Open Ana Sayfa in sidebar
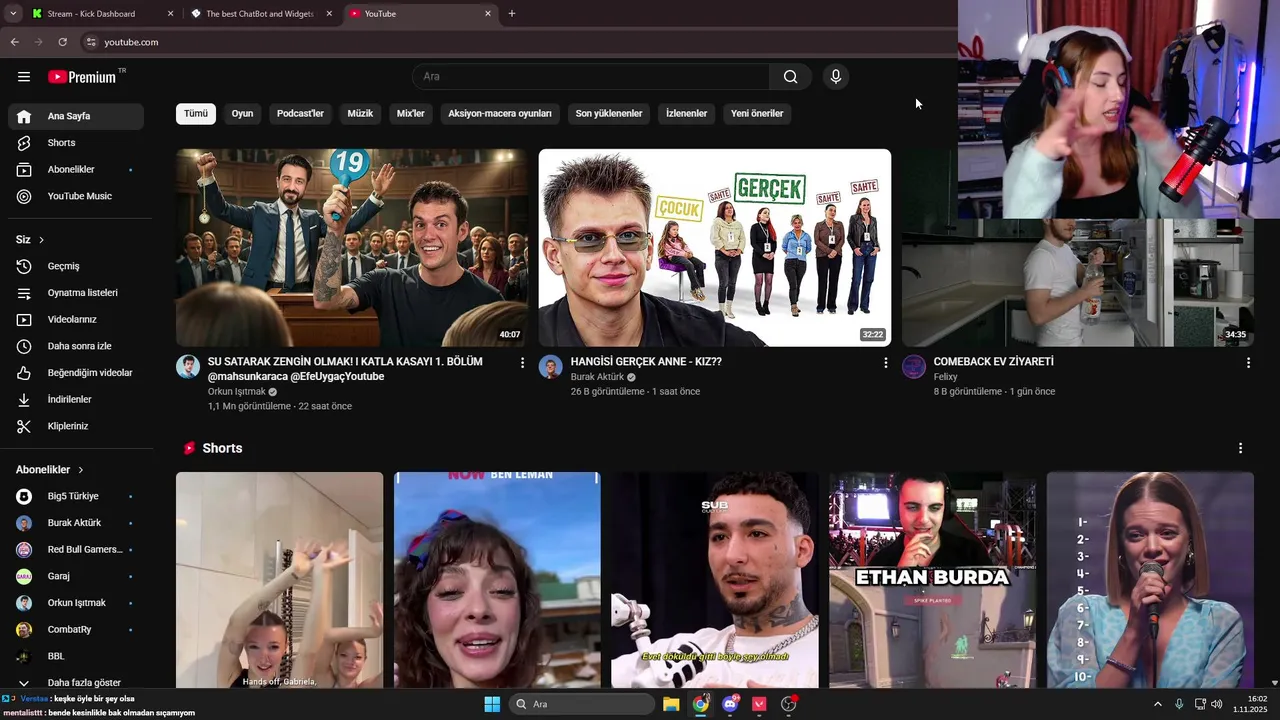Image resolution: width=1280 pixels, height=720 pixels. click(76, 116)
